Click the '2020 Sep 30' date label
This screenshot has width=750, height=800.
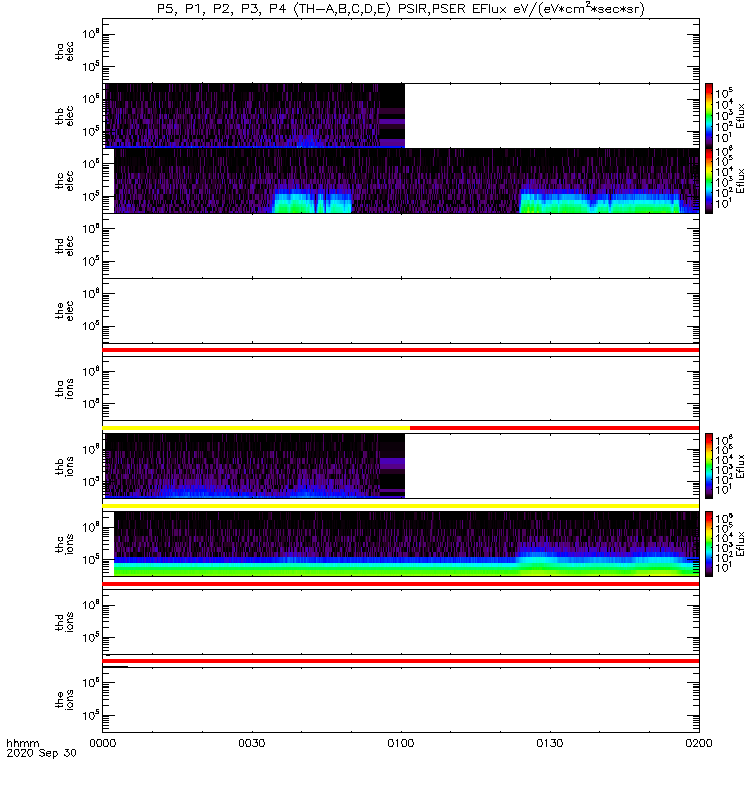(41, 753)
